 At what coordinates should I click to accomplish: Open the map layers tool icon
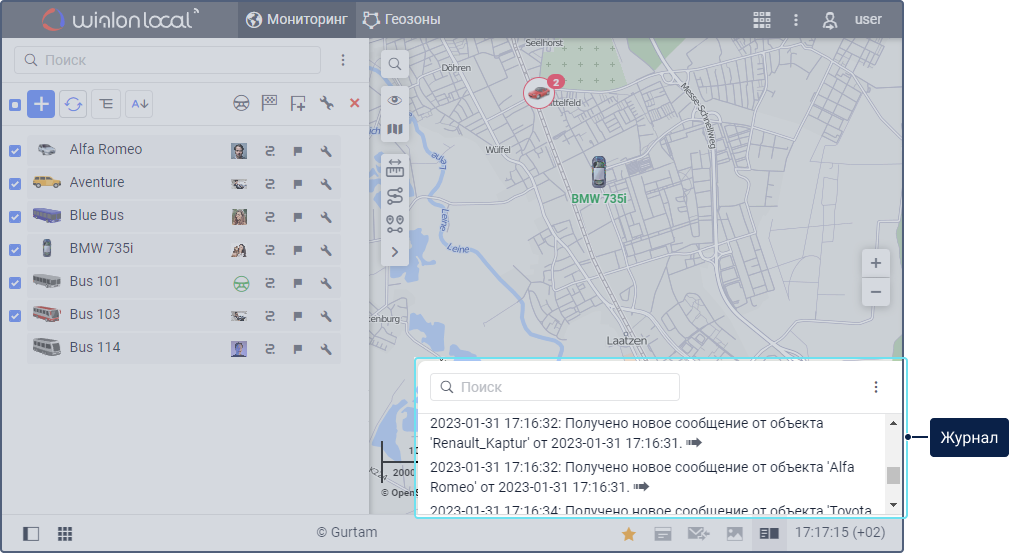point(395,129)
